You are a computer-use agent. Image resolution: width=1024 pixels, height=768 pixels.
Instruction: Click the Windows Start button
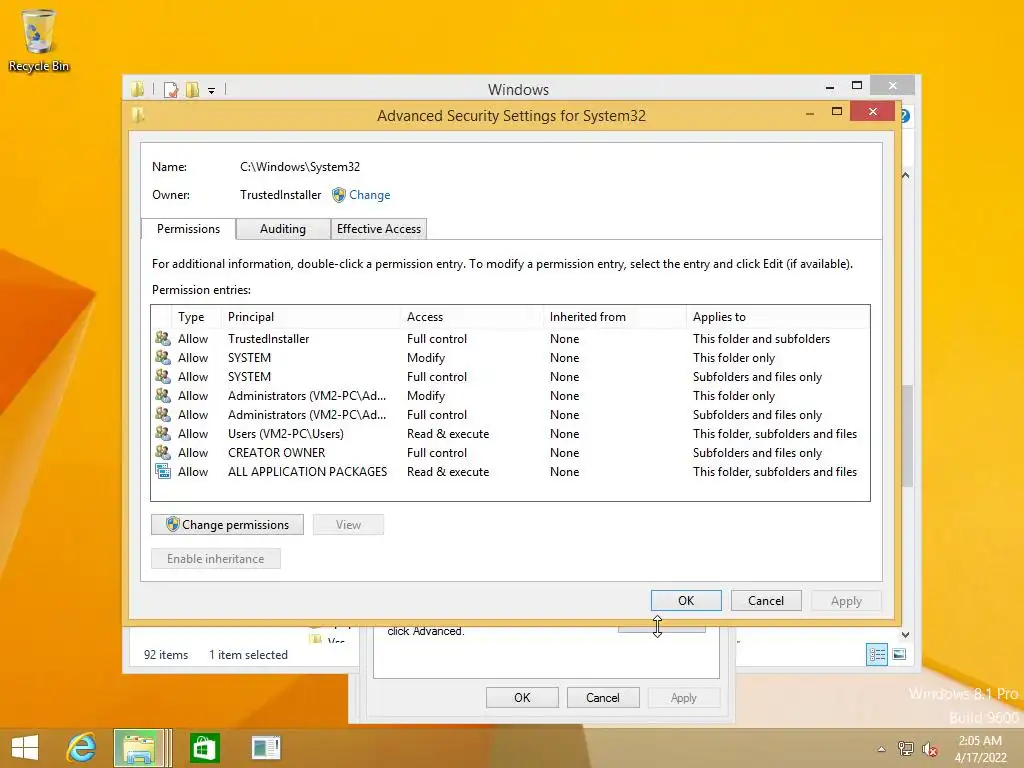pos(25,748)
